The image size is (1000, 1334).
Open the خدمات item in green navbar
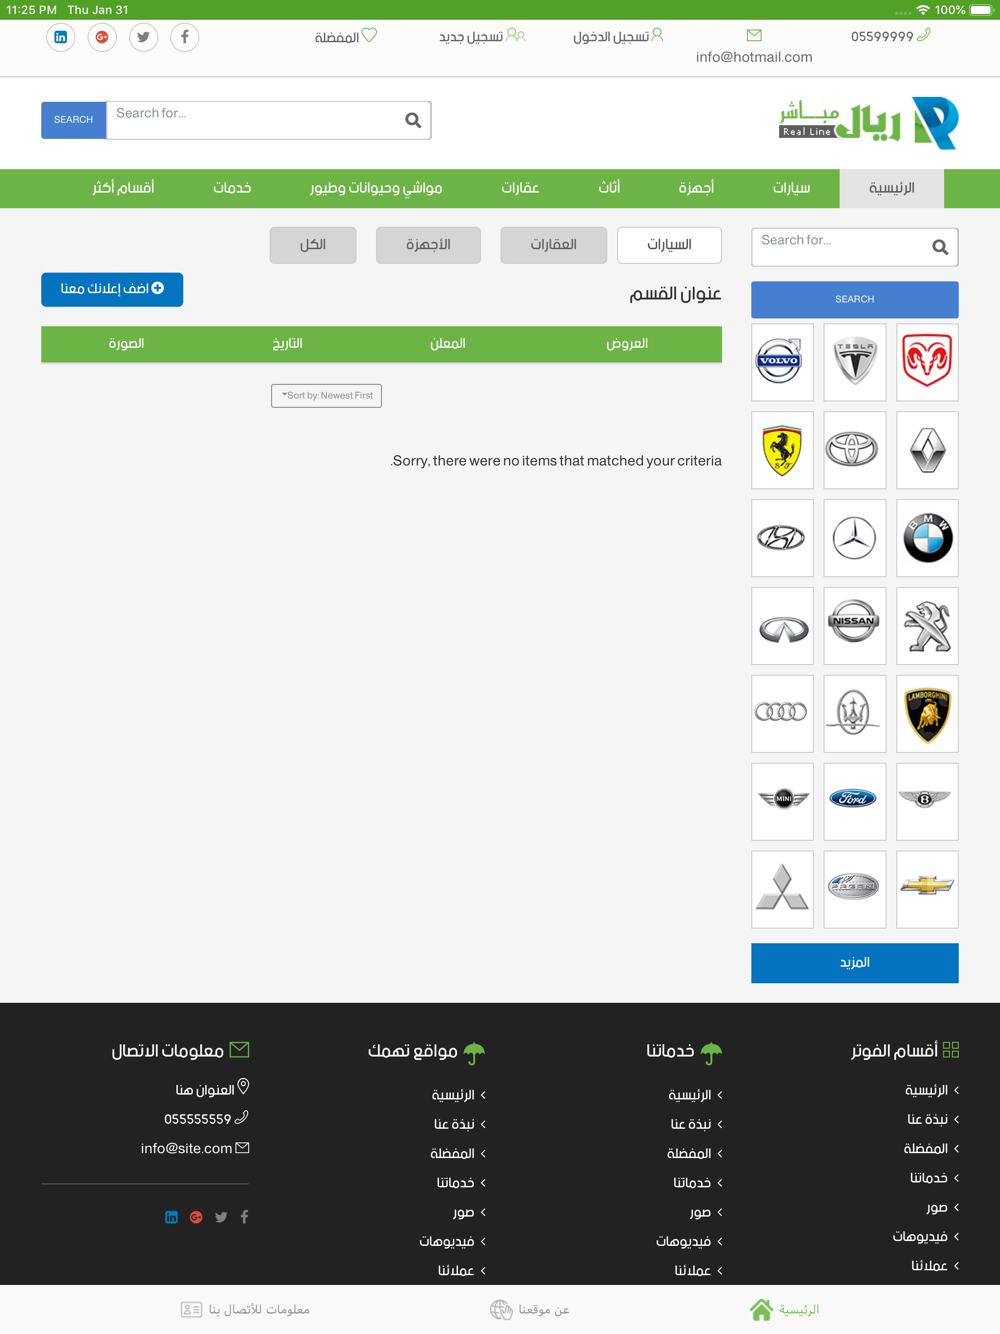[232, 188]
